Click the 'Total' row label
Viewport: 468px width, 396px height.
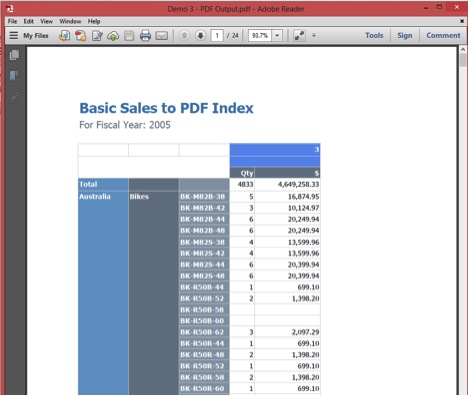click(x=88, y=184)
